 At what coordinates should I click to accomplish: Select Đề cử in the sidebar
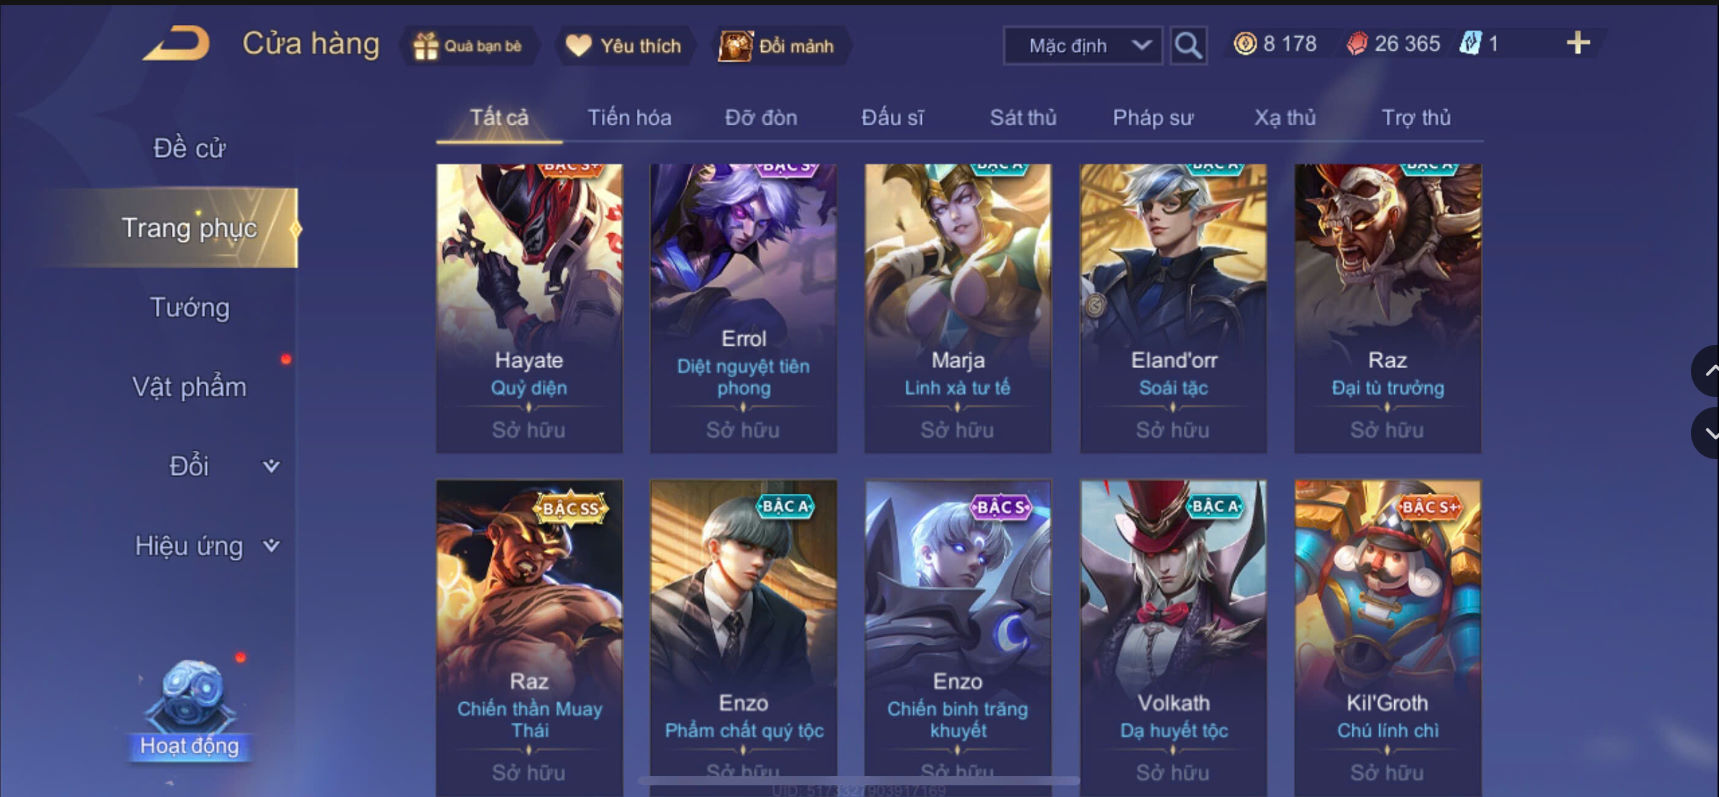189,148
